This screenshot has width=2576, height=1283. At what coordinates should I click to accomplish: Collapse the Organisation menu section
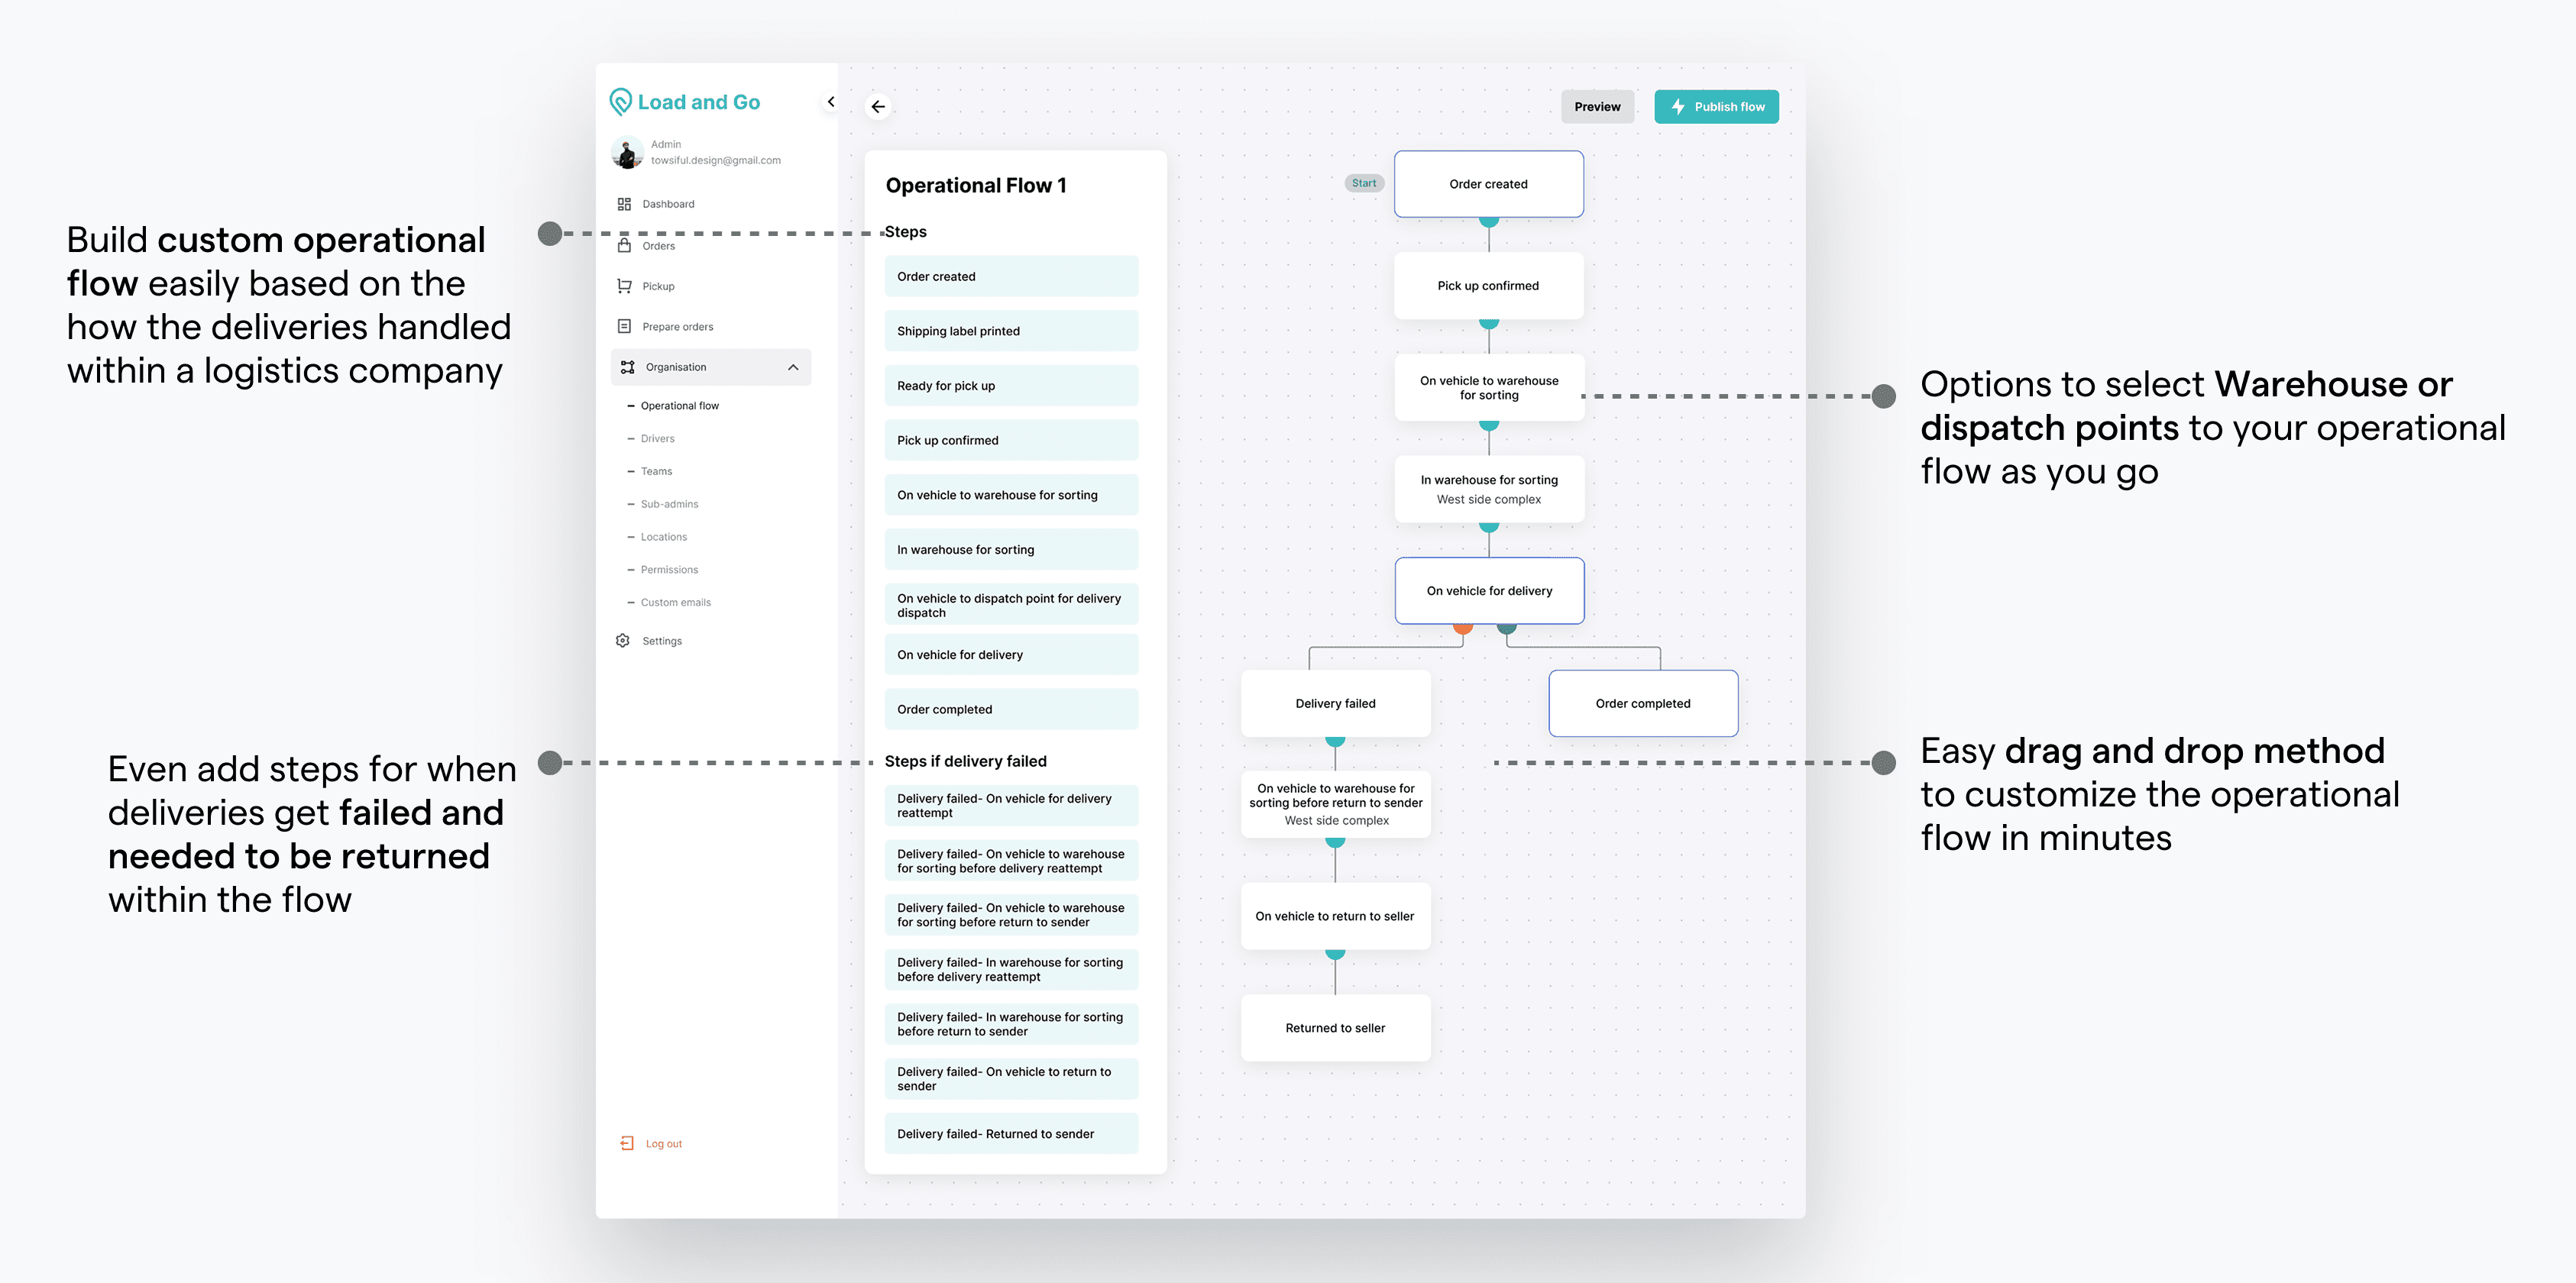[793, 367]
